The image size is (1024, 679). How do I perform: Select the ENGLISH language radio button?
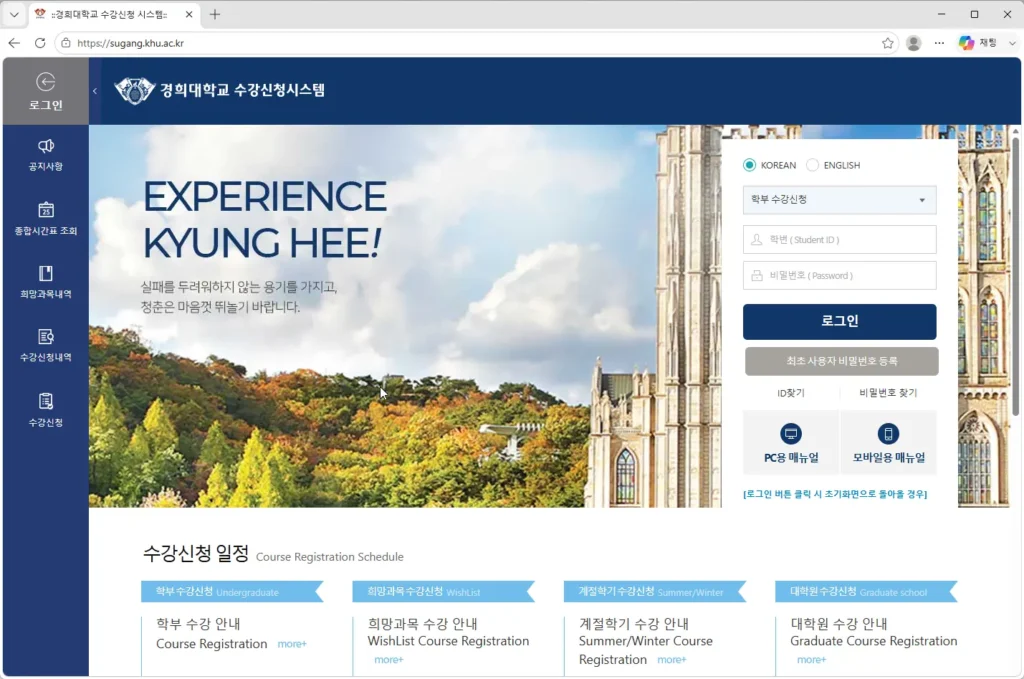(812, 165)
